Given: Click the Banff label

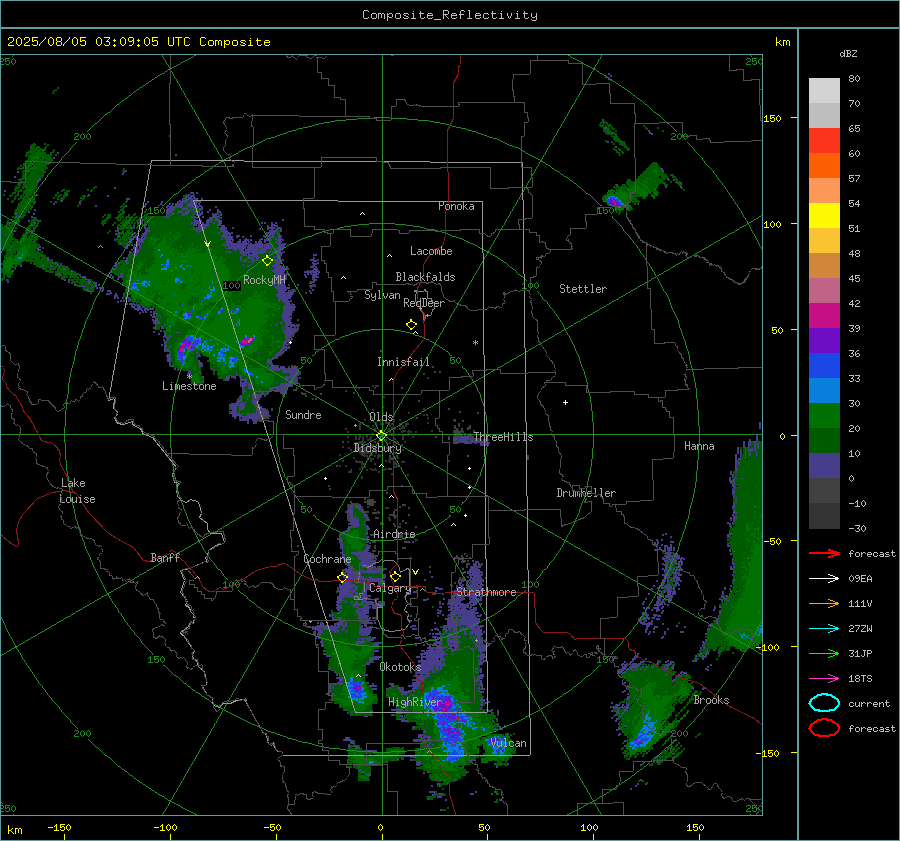Looking at the screenshot, I should click(x=165, y=557).
